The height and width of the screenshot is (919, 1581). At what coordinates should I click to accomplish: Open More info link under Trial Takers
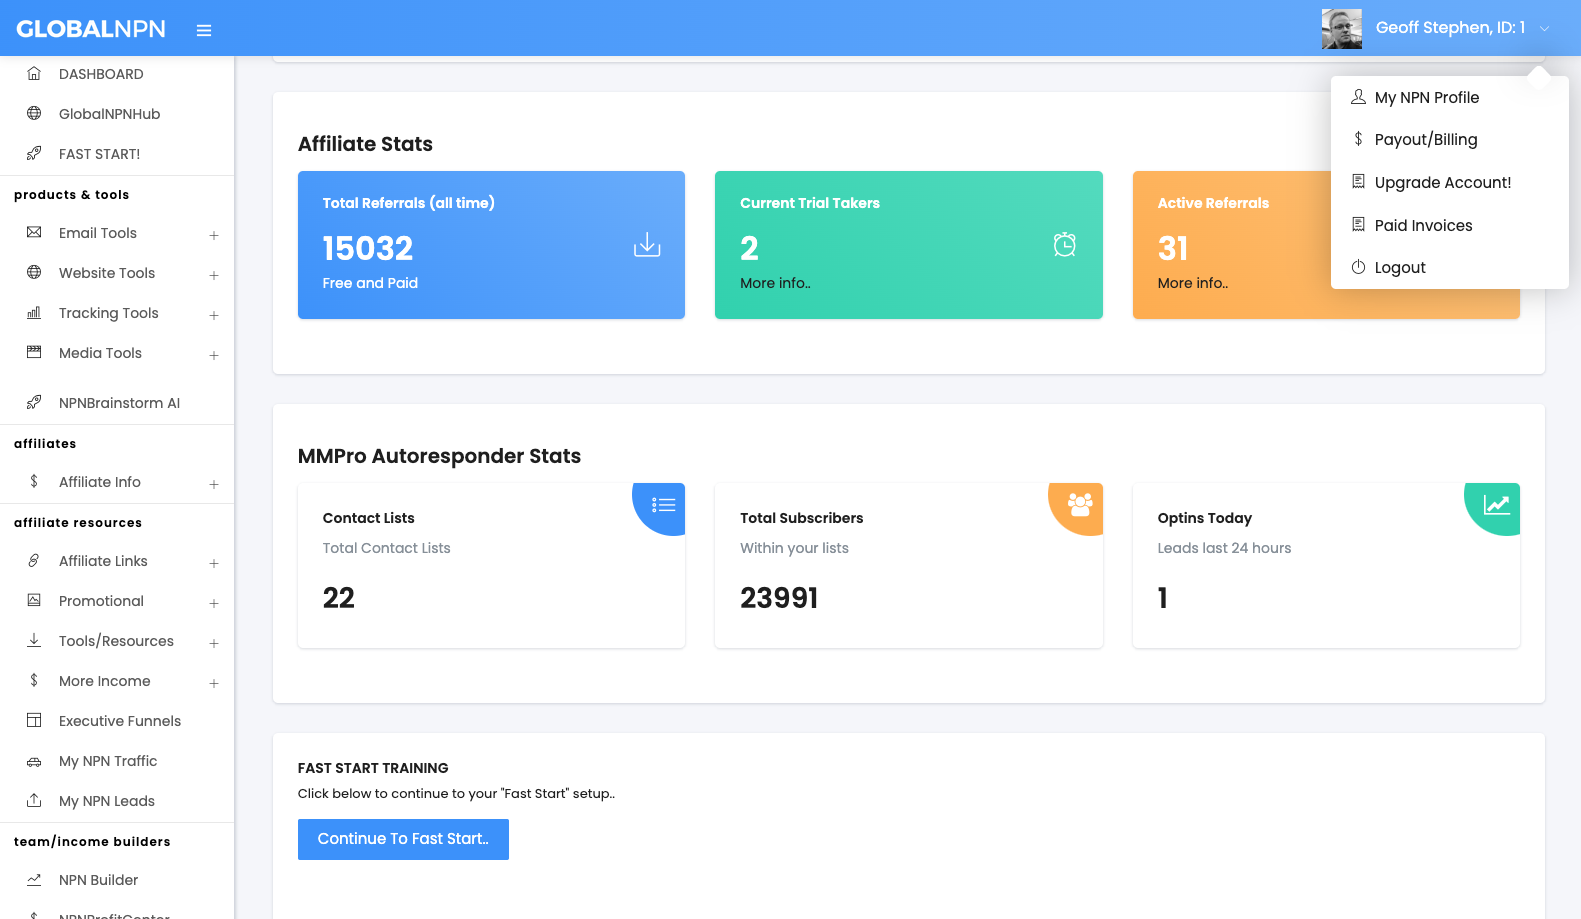pos(775,284)
